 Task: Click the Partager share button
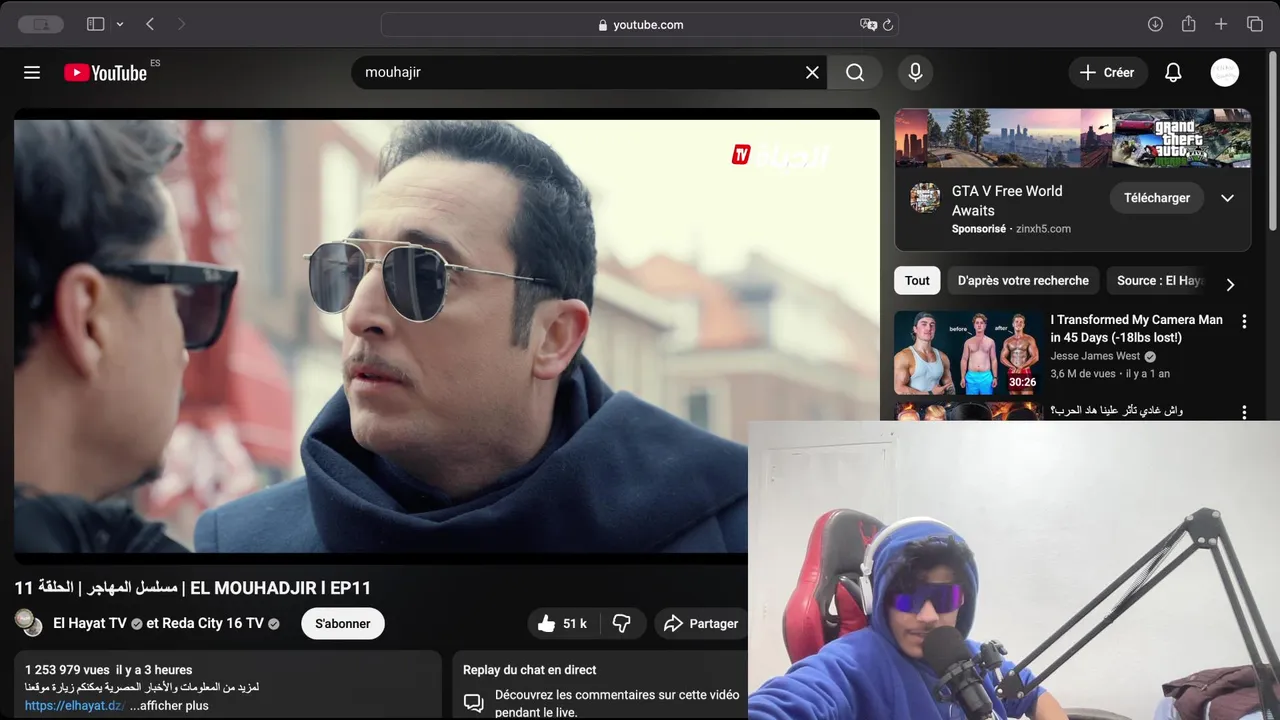click(x=701, y=623)
